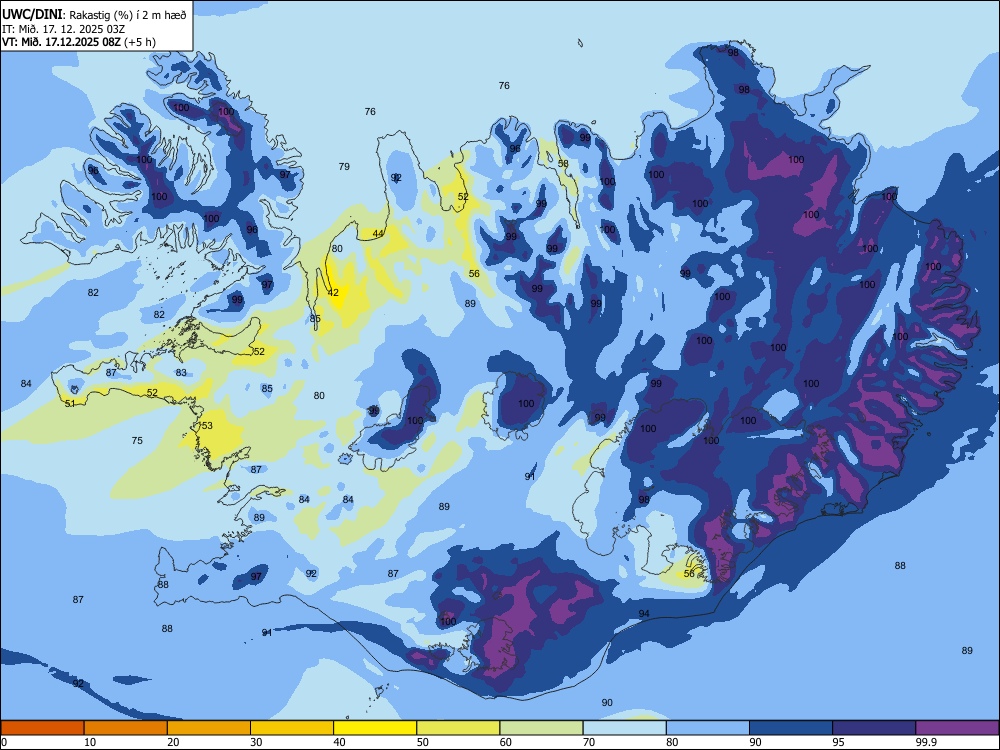Click the golden 30–40 legend swatch
Image resolution: width=1000 pixels, height=750 pixels.
[292, 728]
